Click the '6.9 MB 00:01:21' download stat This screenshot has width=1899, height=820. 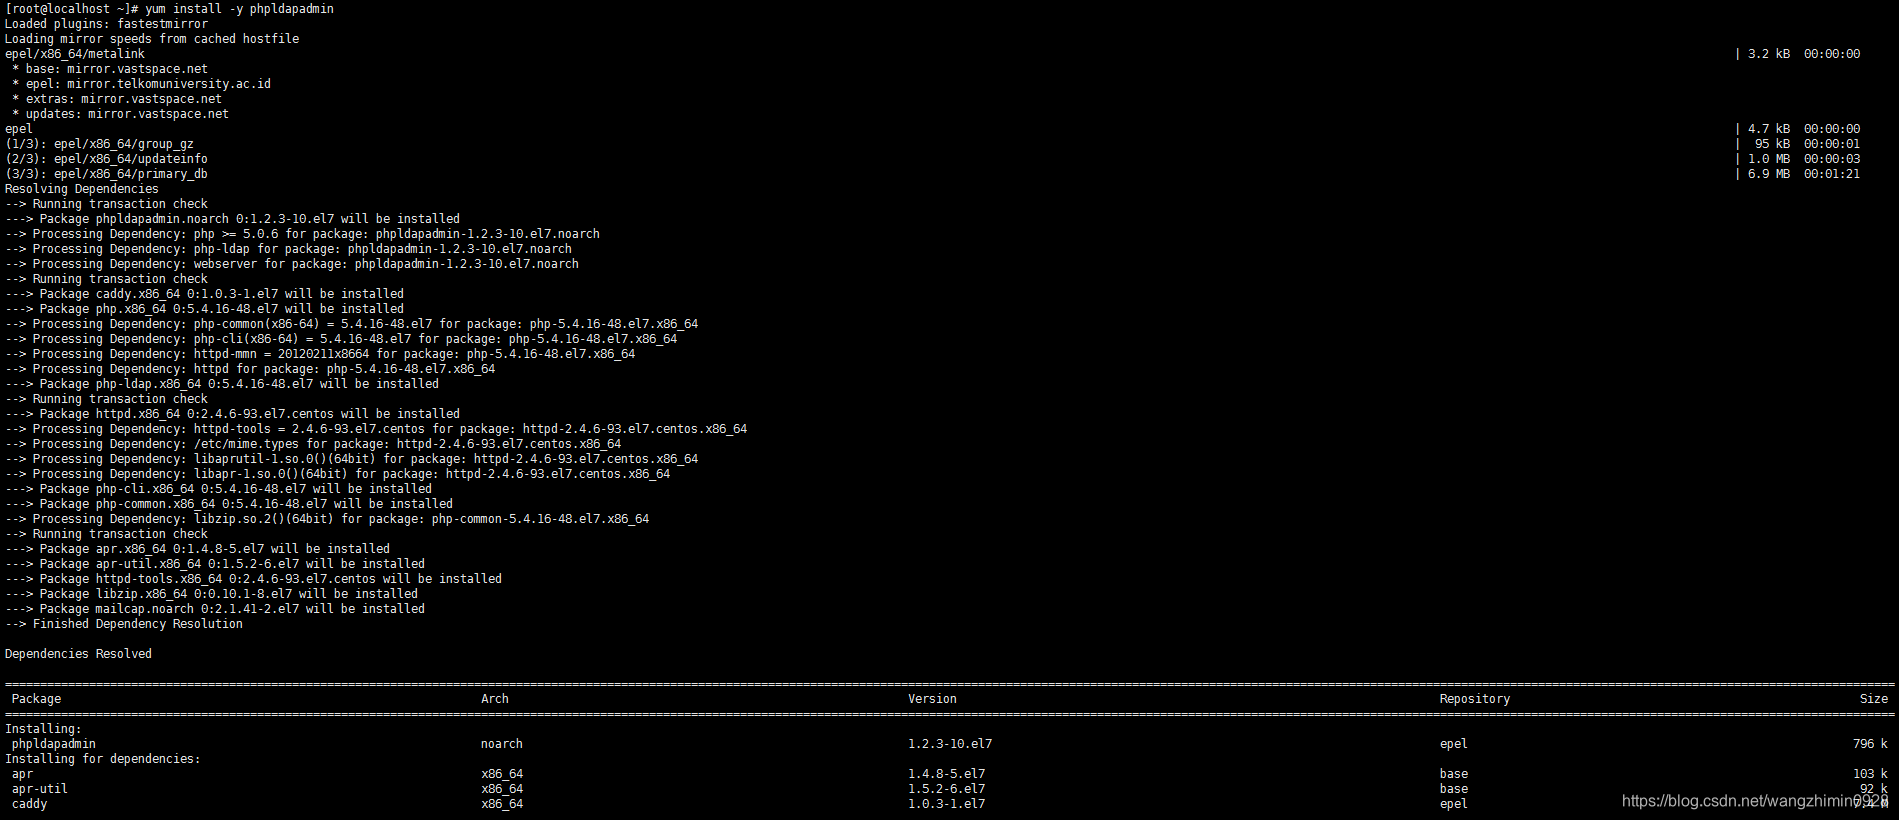(1804, 174)
